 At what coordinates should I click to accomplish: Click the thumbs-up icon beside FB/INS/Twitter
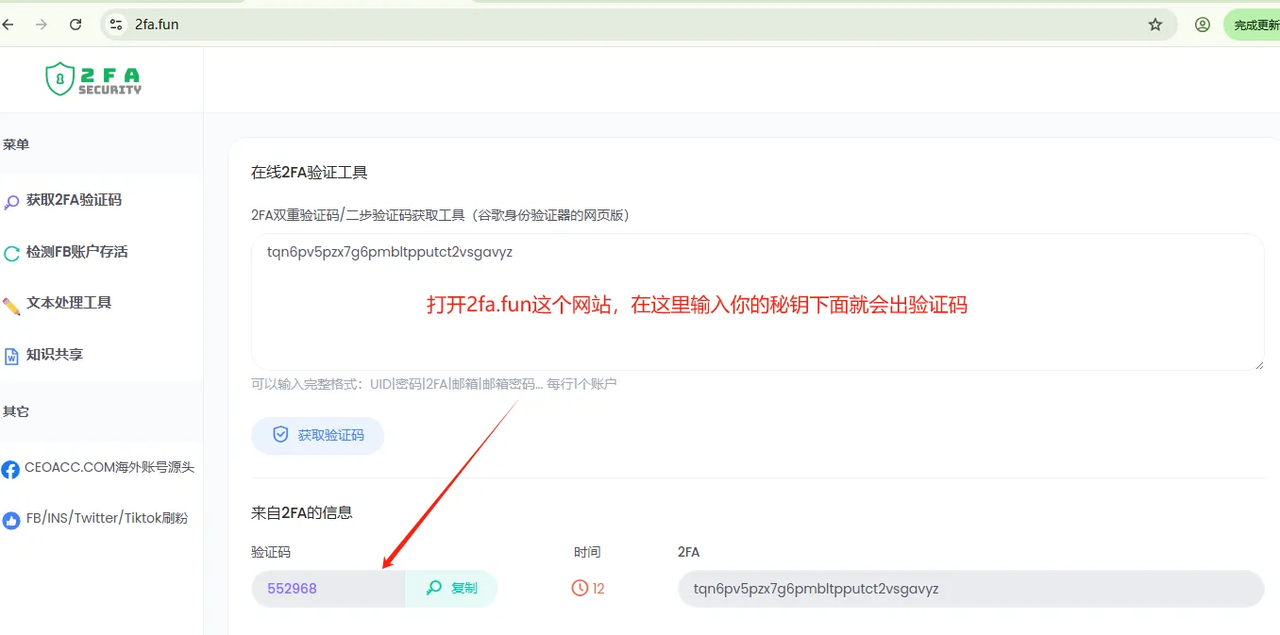coord(11,521)
